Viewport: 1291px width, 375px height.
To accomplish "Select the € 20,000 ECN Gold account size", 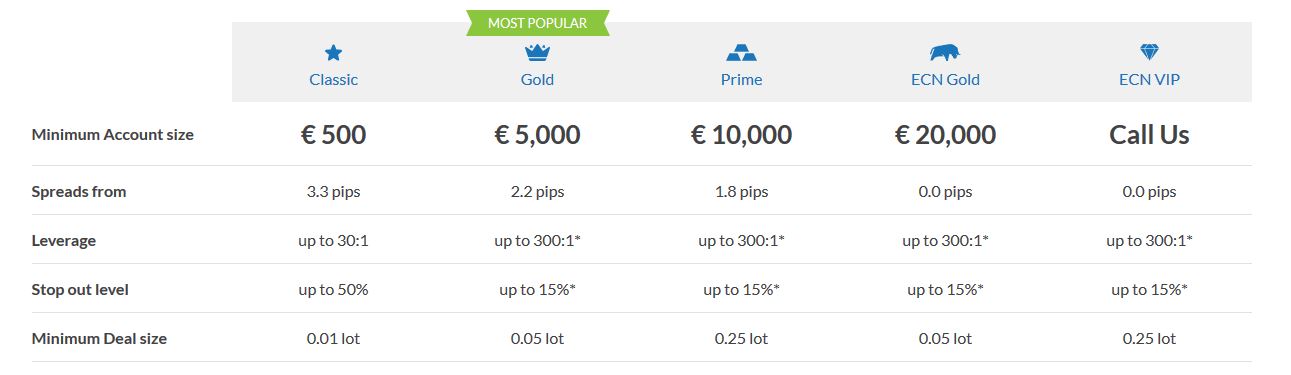I will [x=945, y=135].
